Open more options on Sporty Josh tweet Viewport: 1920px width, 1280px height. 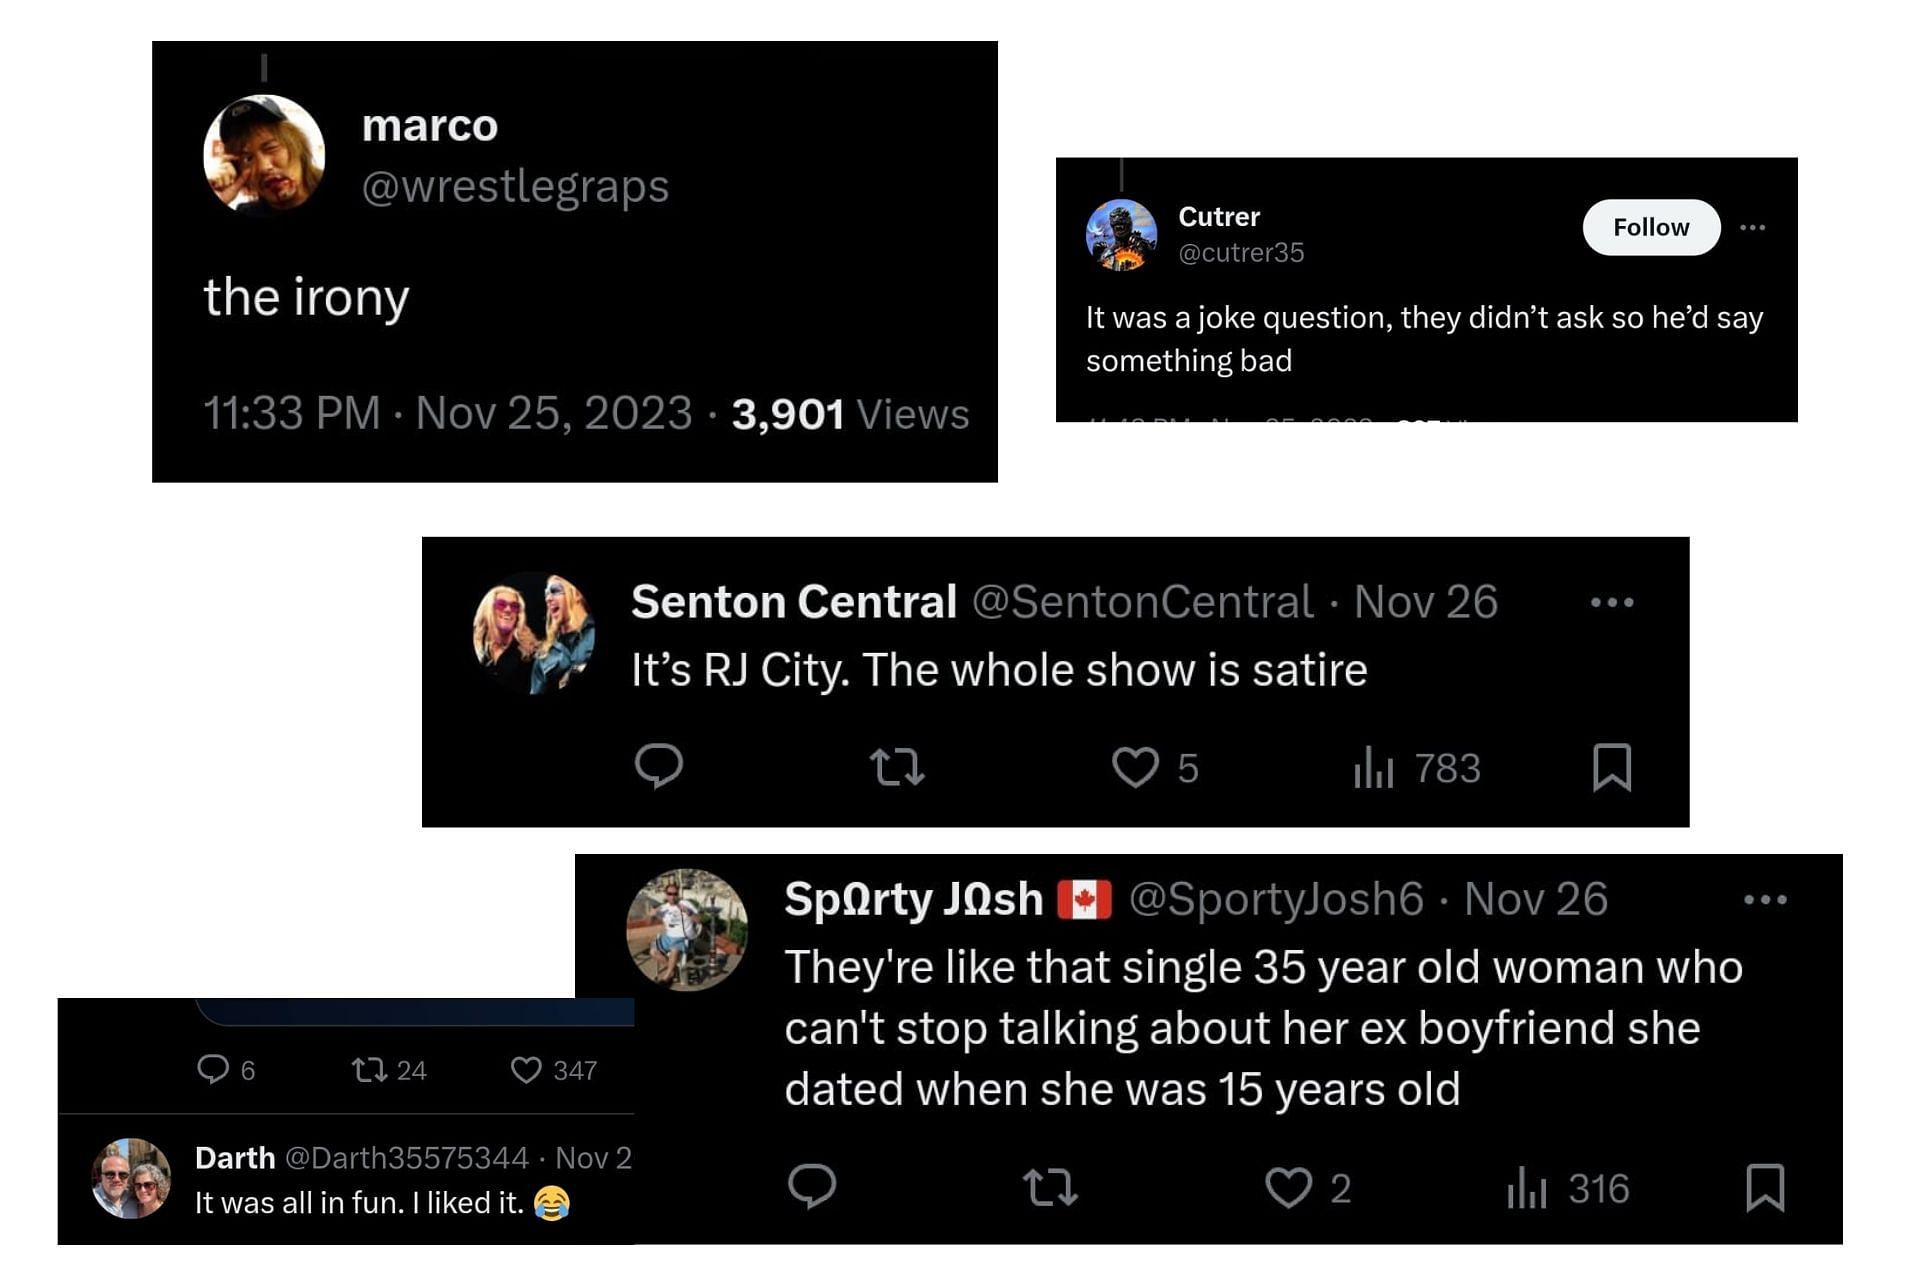[1764, 899]
